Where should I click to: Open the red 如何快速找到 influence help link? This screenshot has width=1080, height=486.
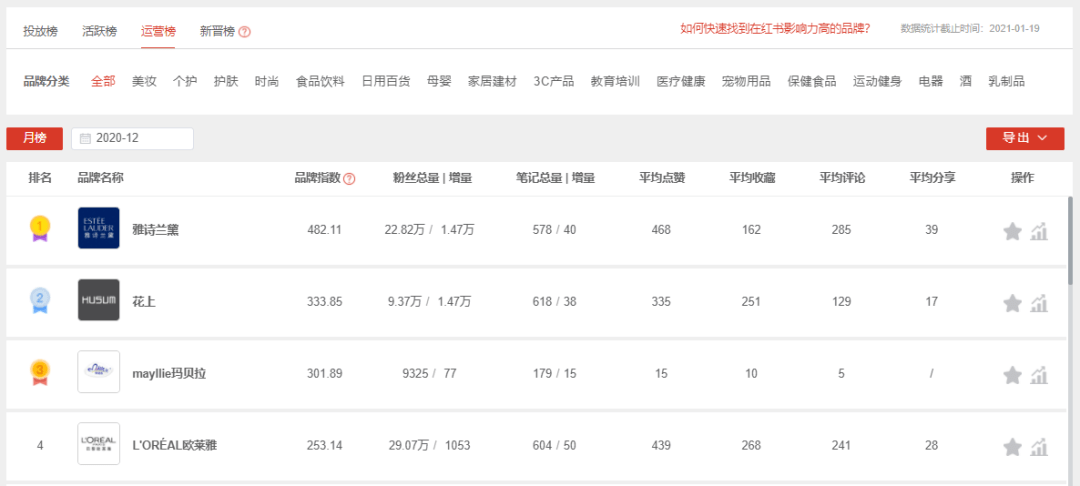pos(774,28)
